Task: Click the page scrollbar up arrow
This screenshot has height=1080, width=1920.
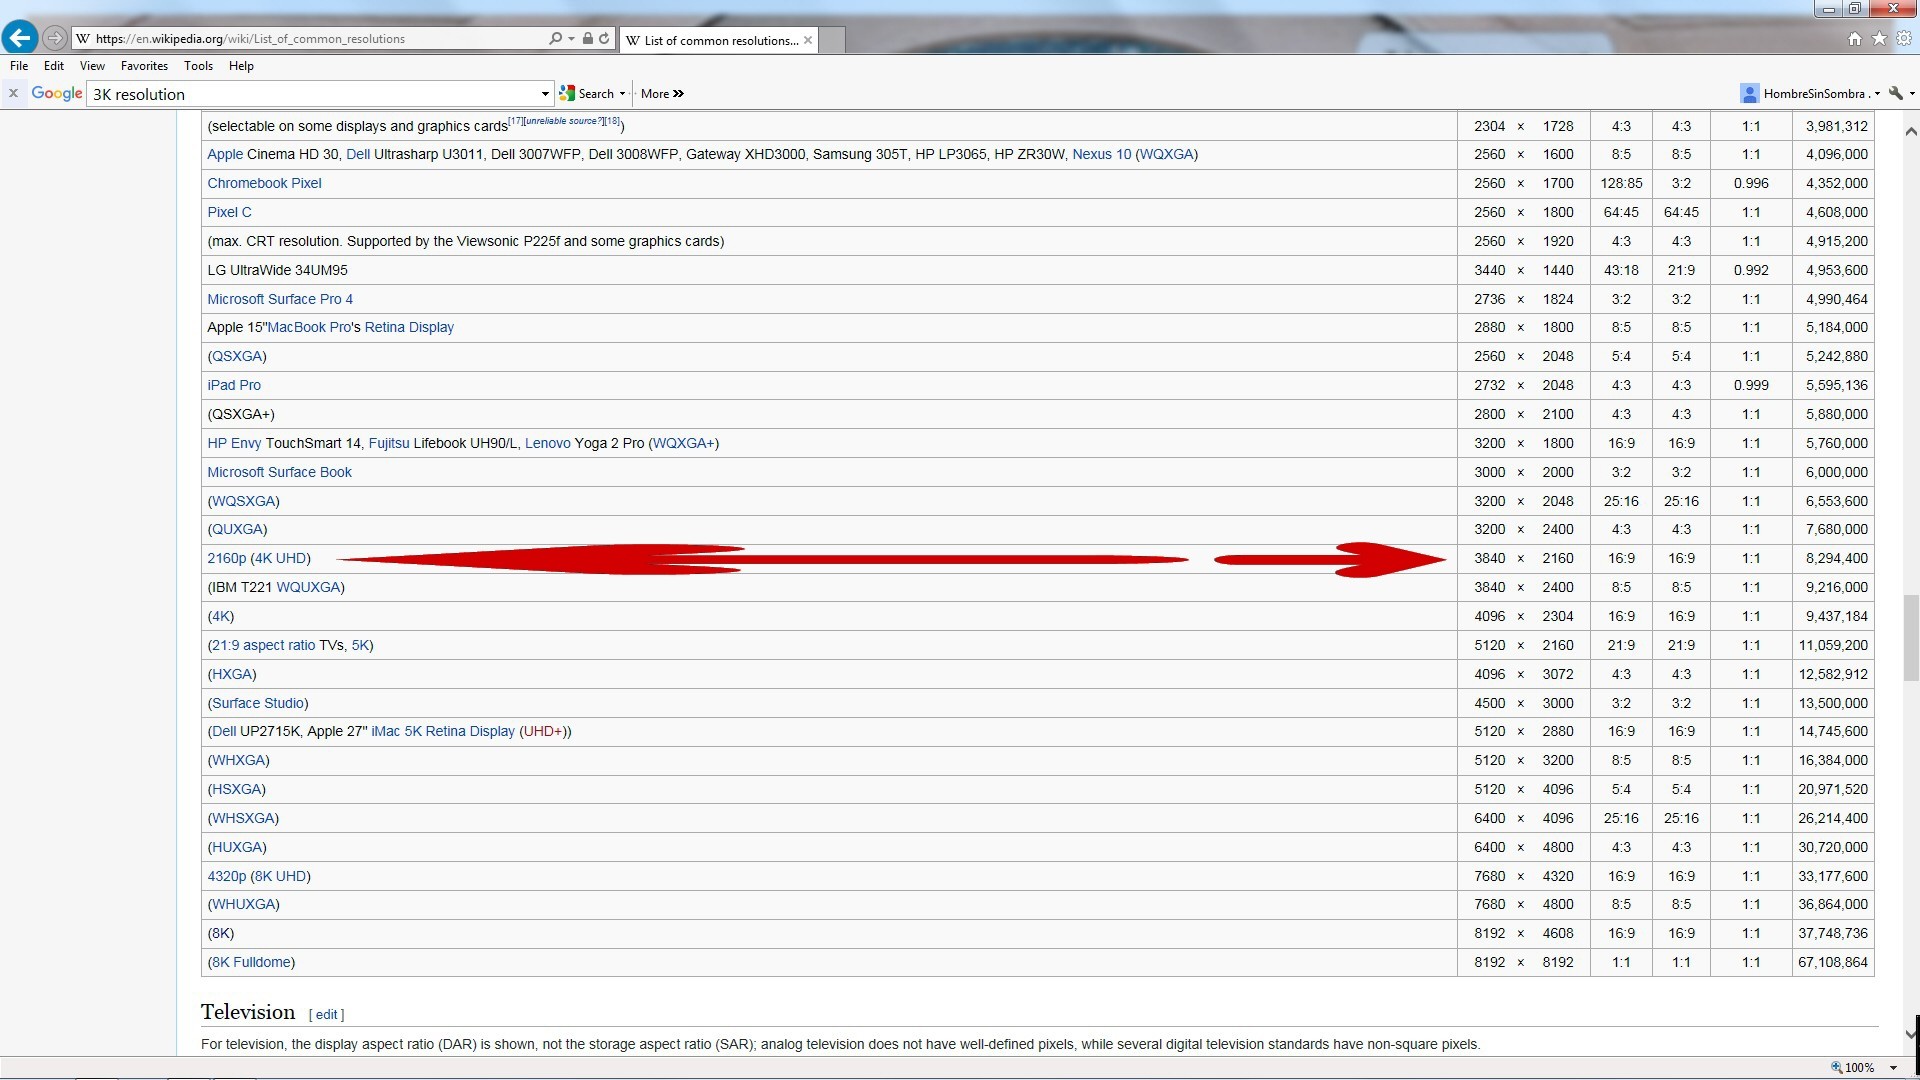Action: (x=1911, y=131)
